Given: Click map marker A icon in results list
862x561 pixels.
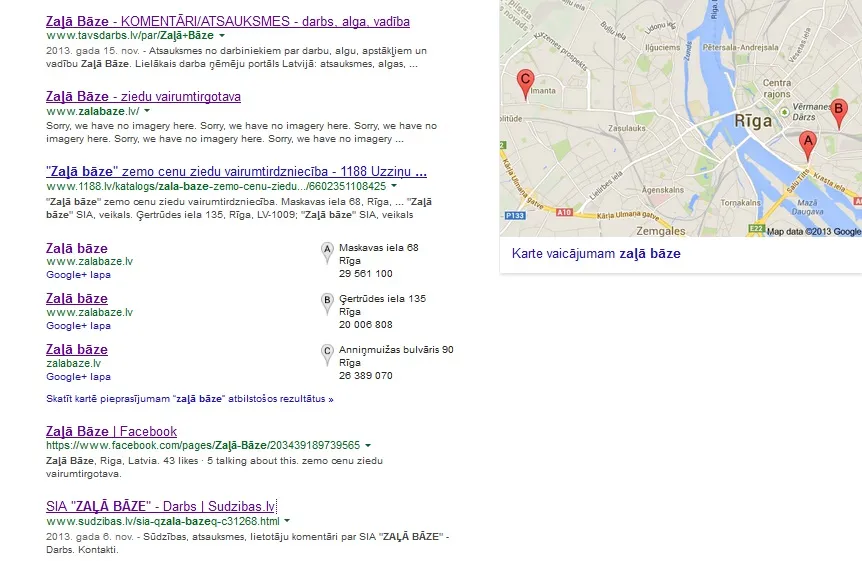Looking at the screenshot, I should (327, 253).
